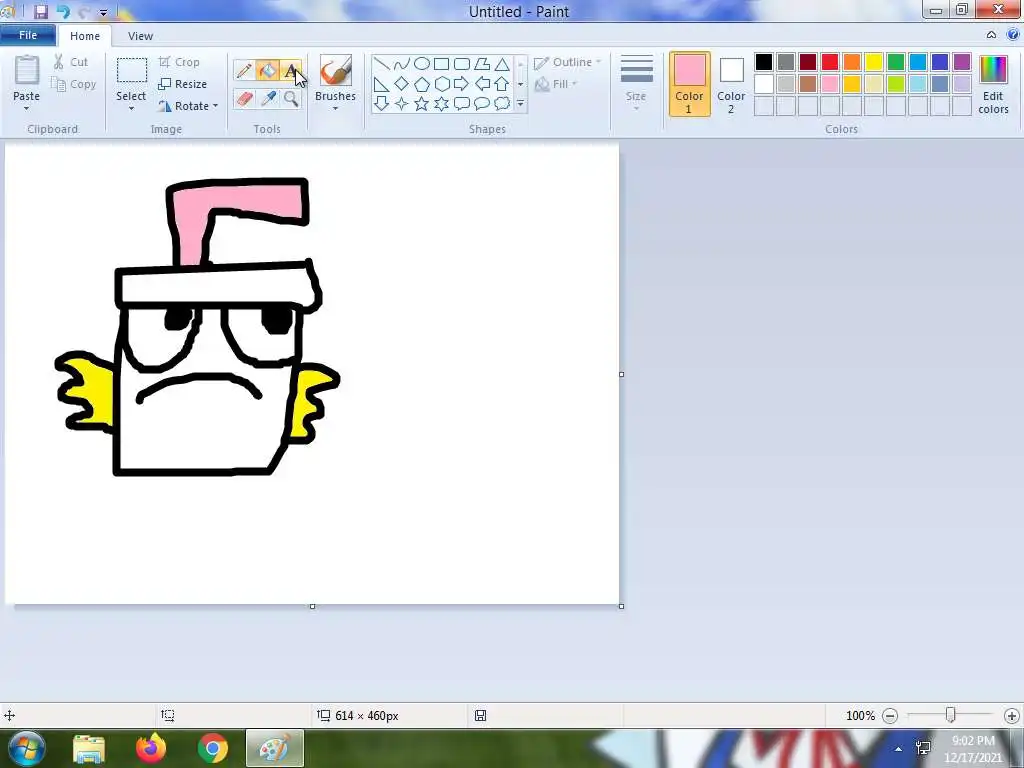Choose the Oval callout shape
Image resolution: width=1024 pixels, height=768 pixels.
tap(482, 103)
